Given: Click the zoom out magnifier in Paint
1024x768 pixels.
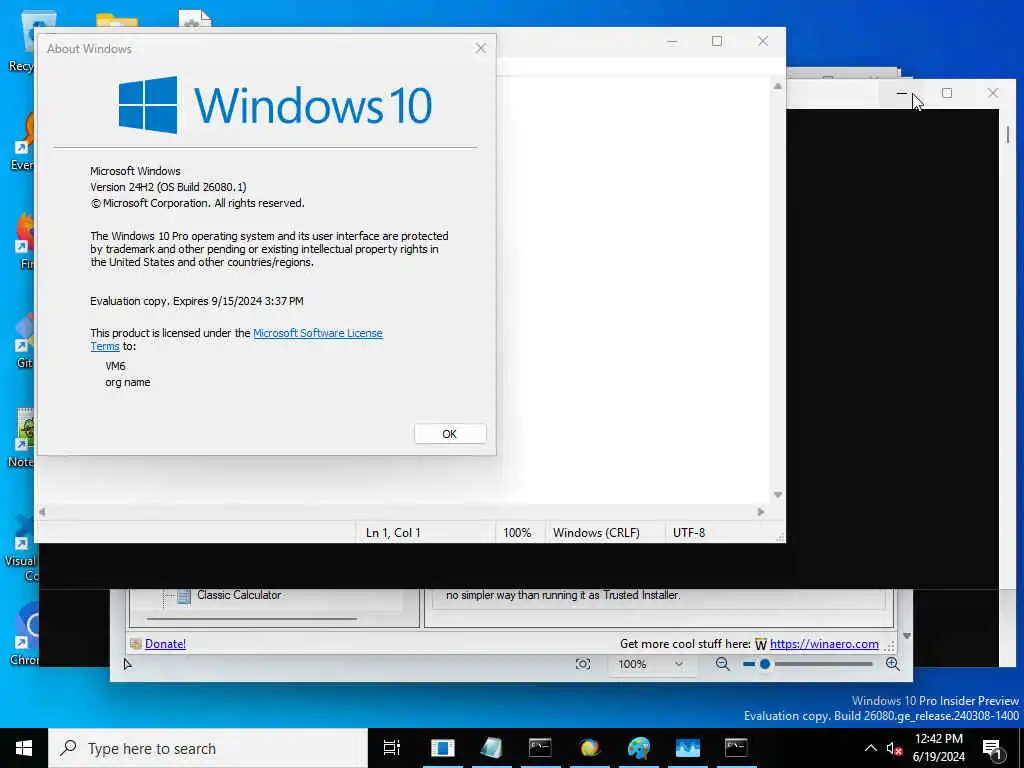Looking at the screenshot, I should (722, 664).
